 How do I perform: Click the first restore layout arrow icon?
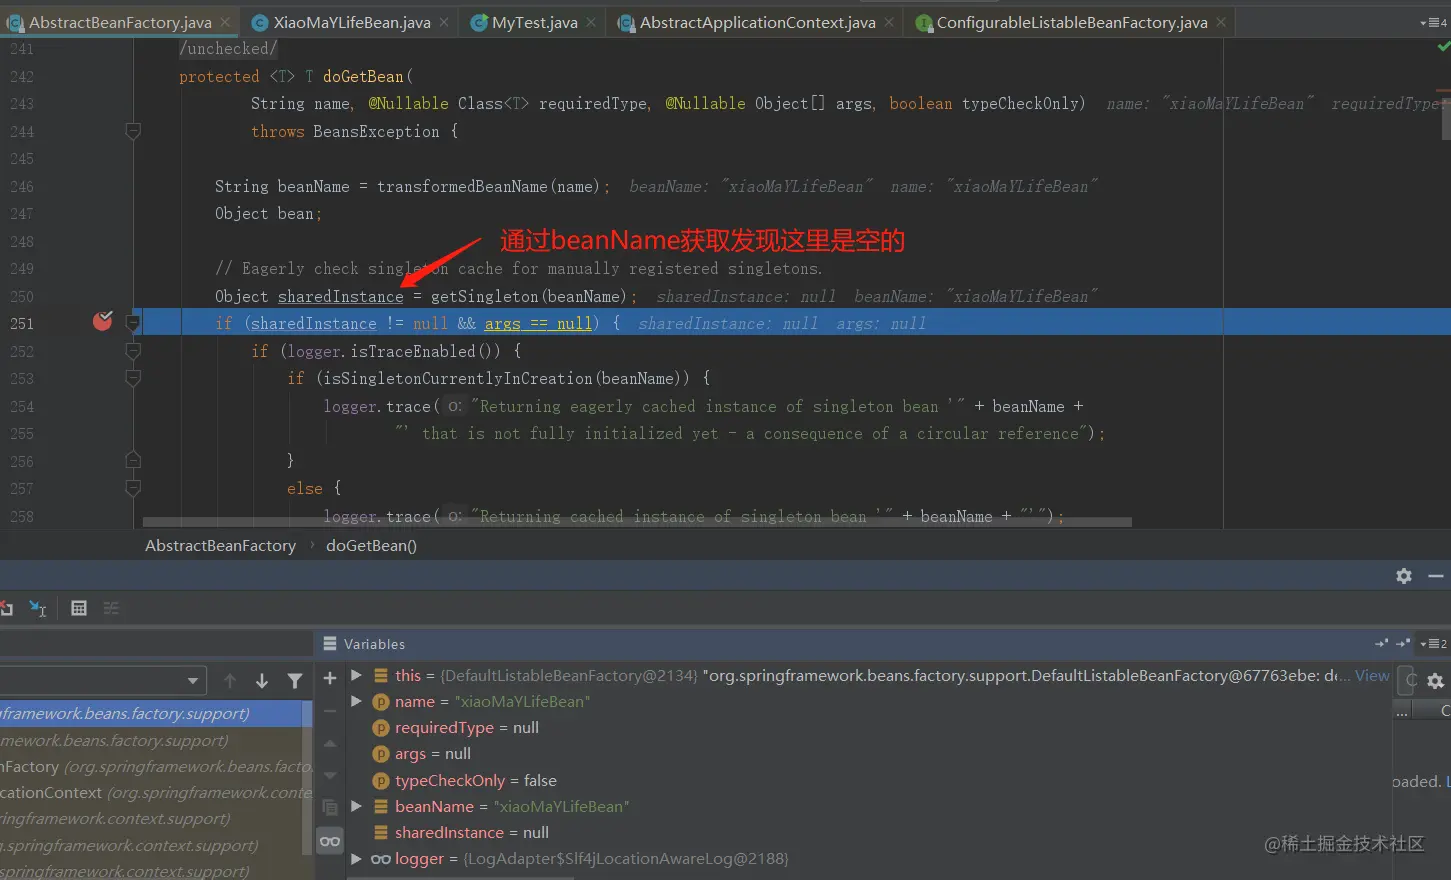point(1382,644)
